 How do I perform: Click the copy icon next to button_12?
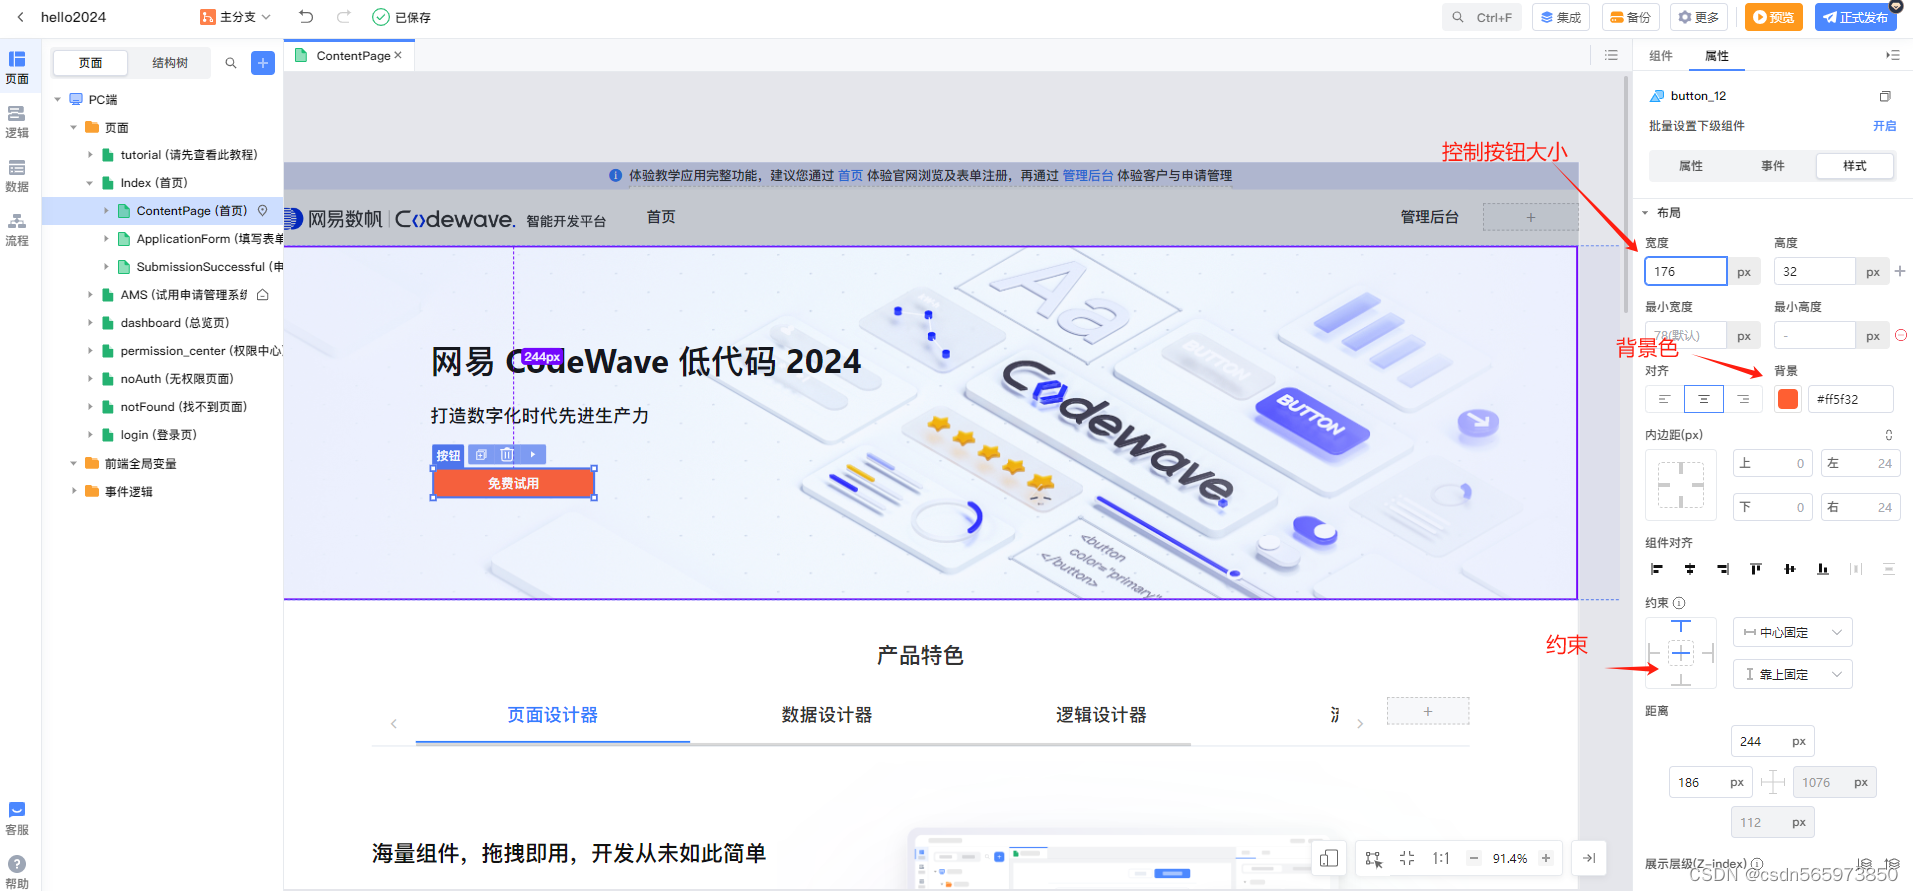tap(1885, 96)
